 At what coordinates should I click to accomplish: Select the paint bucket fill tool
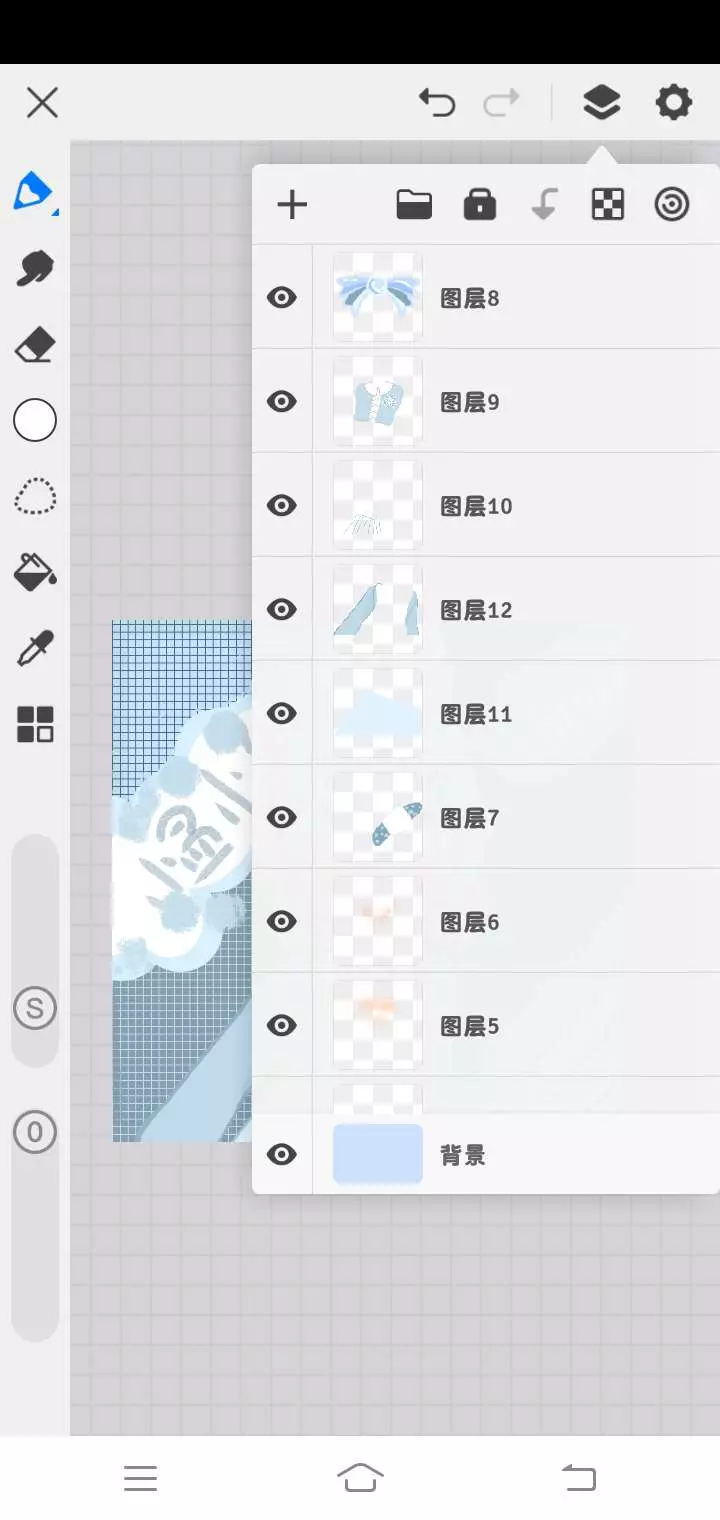pyautogui.click(x=35, y=572)
